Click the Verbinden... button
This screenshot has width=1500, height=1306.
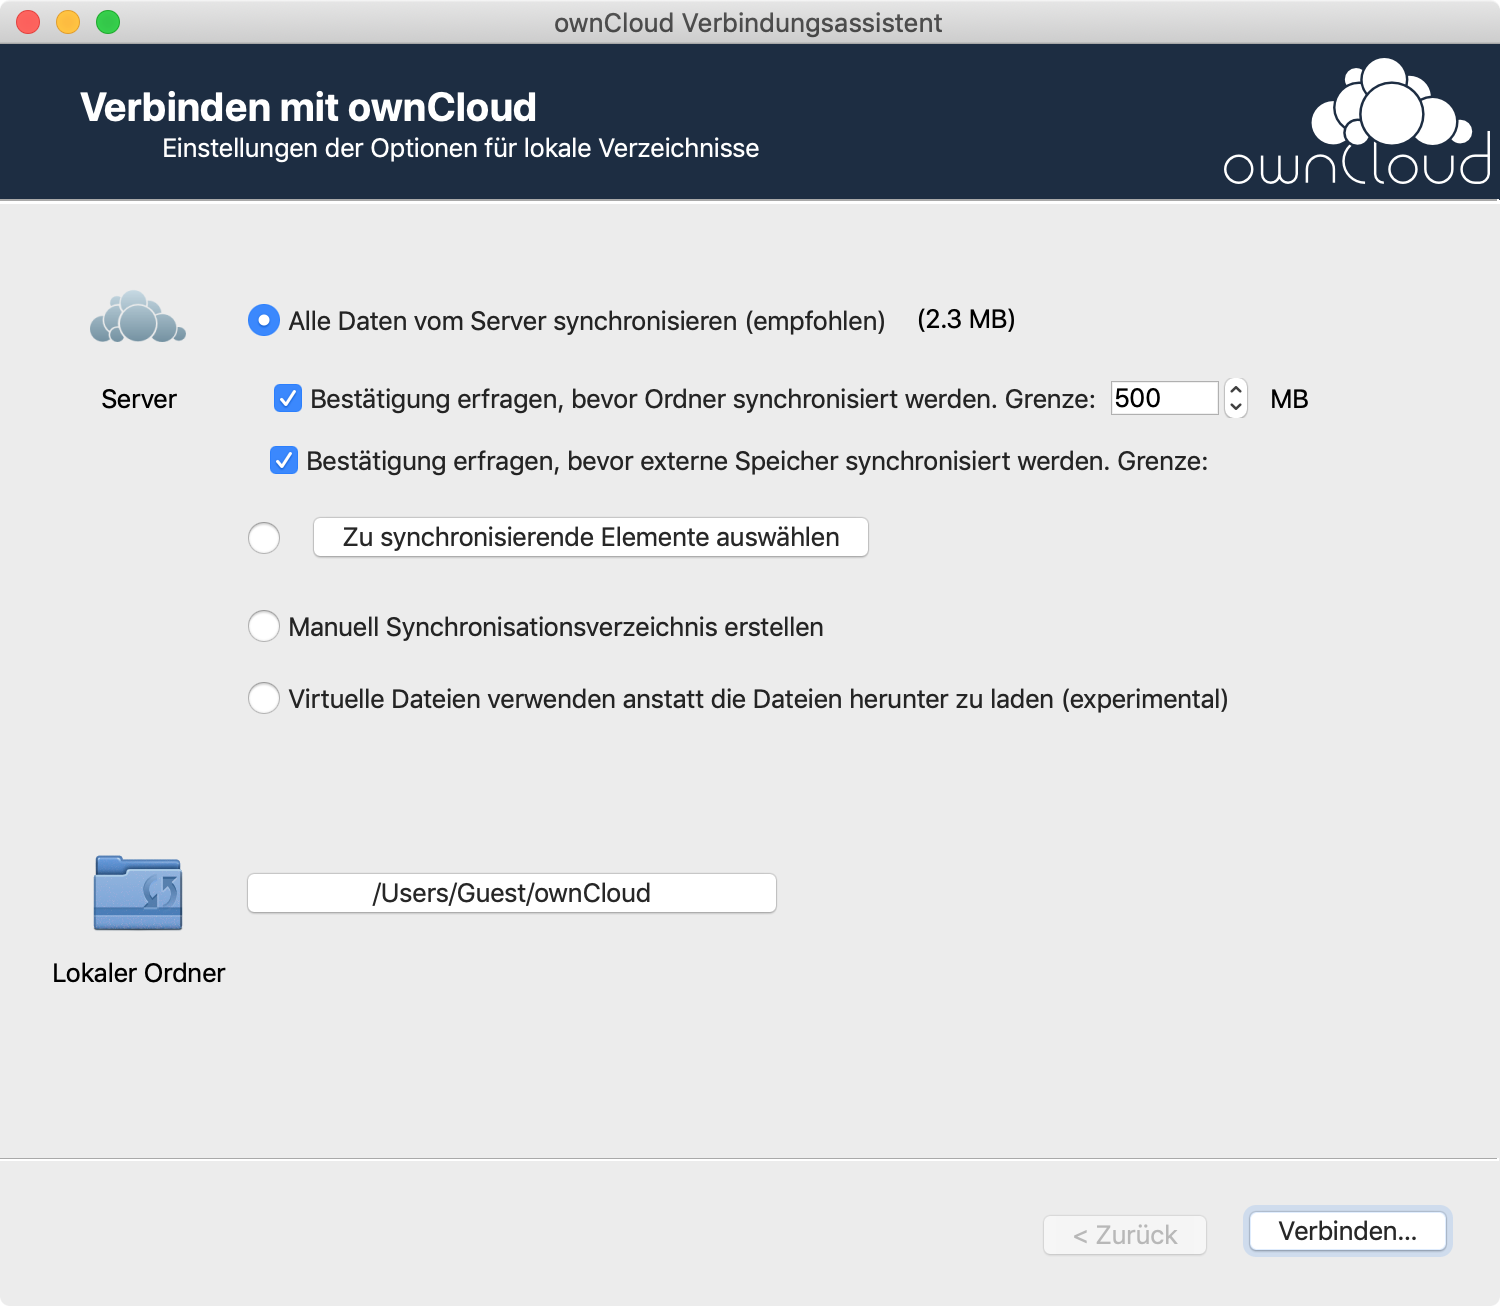tap(1348, 1231)
